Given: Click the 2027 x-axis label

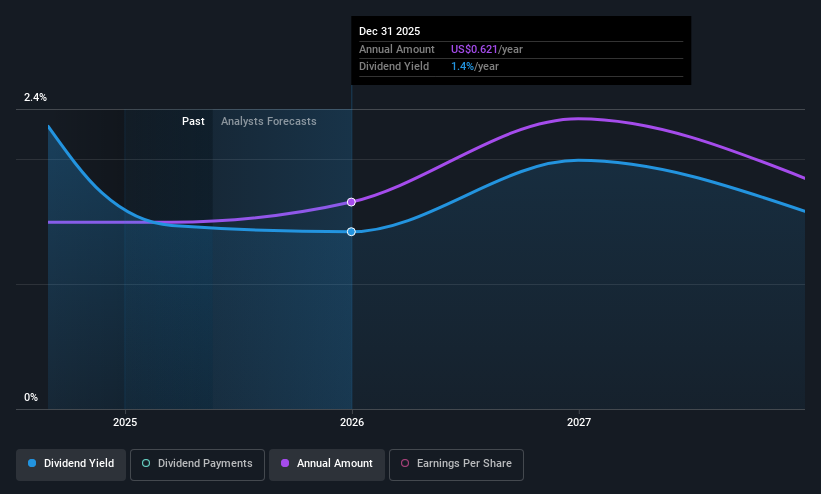Looking at the screenshot, I should [579, 422].
